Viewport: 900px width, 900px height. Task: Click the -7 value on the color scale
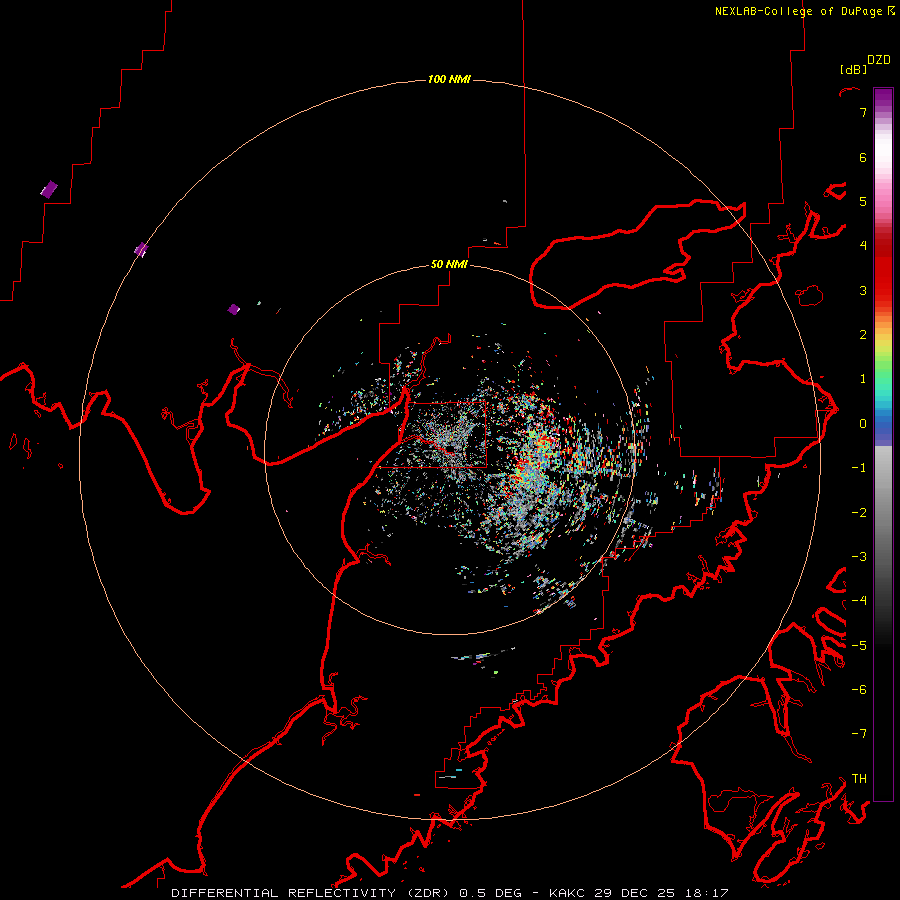point(859,734)
